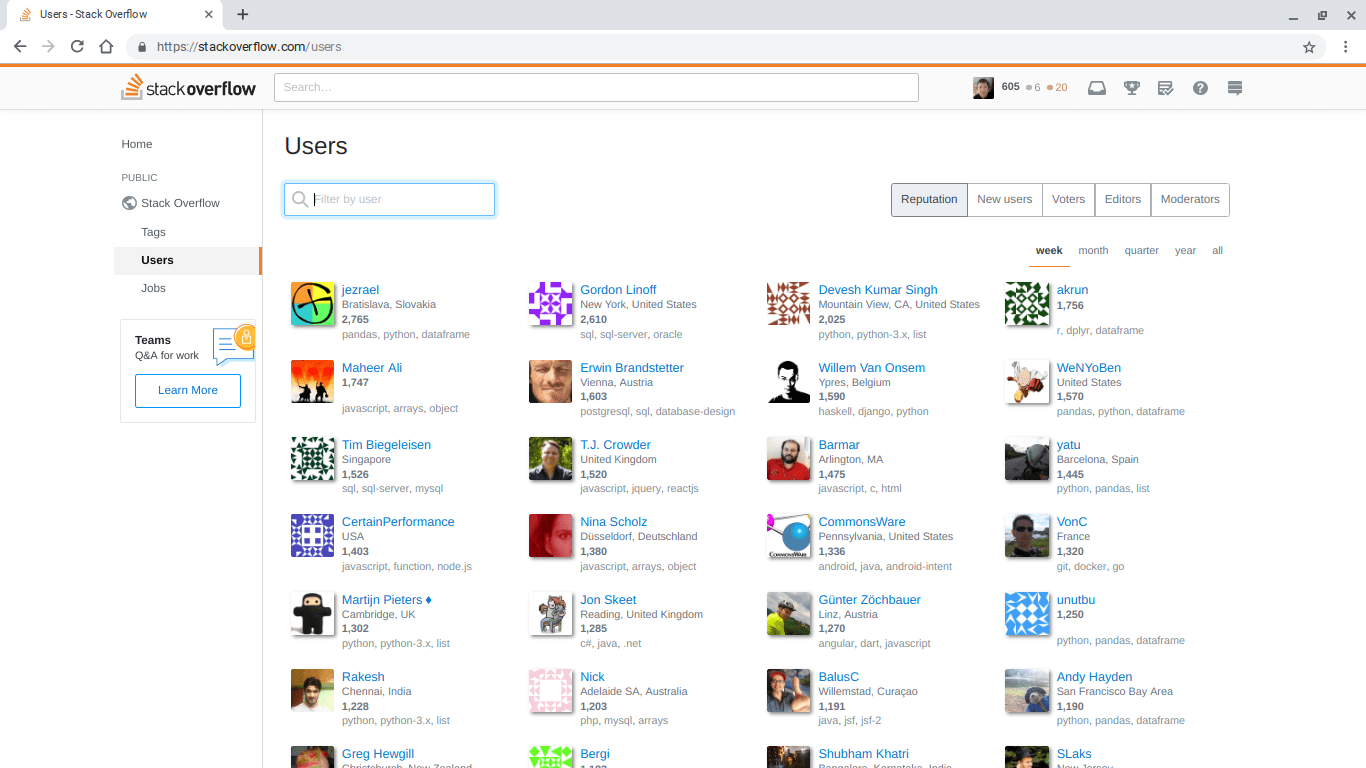
Task: Select the all time filter
Action: [1217, 251]
